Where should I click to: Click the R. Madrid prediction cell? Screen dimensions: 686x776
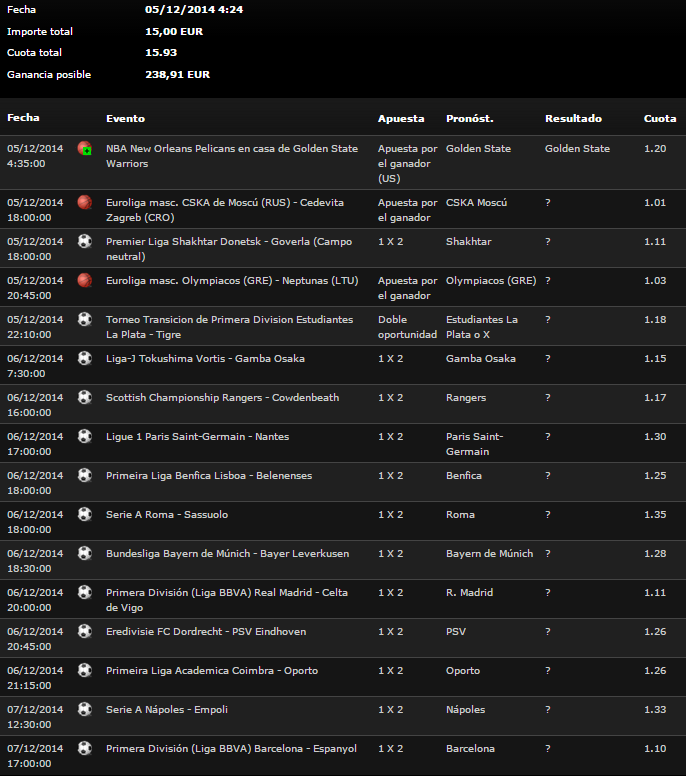click(469, 592)
